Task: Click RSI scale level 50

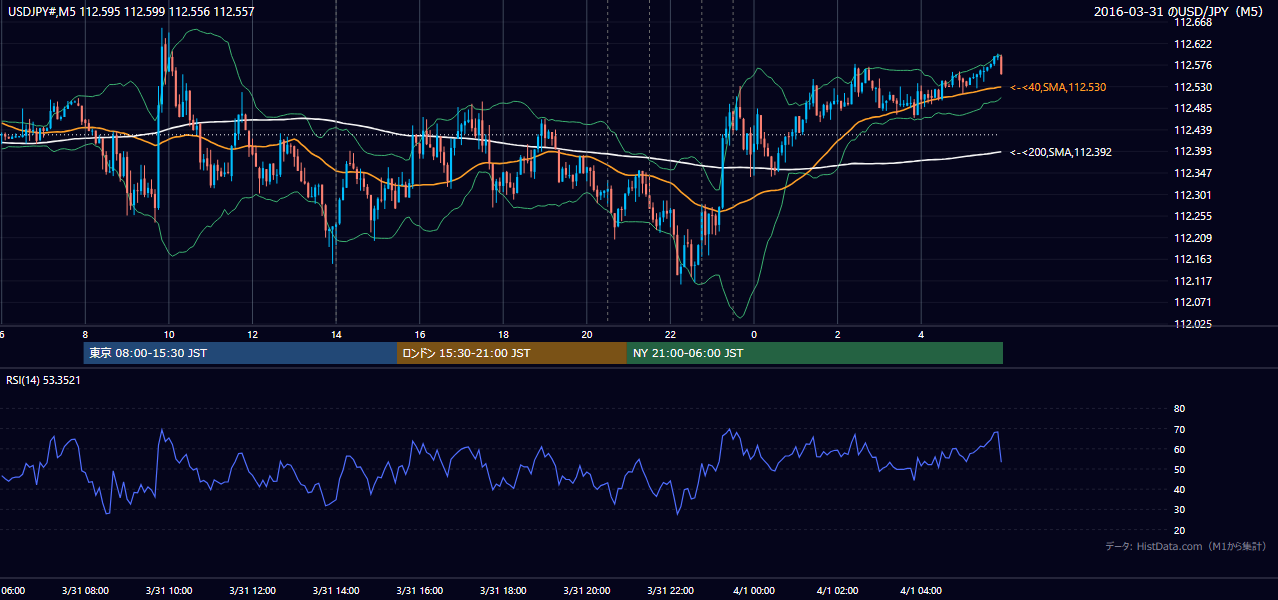Action: coord(1179,469)
